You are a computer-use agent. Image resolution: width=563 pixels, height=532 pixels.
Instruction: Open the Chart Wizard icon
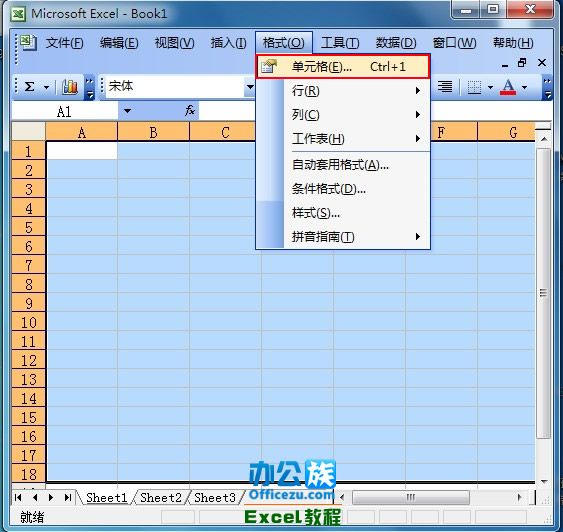click(70, 87)
